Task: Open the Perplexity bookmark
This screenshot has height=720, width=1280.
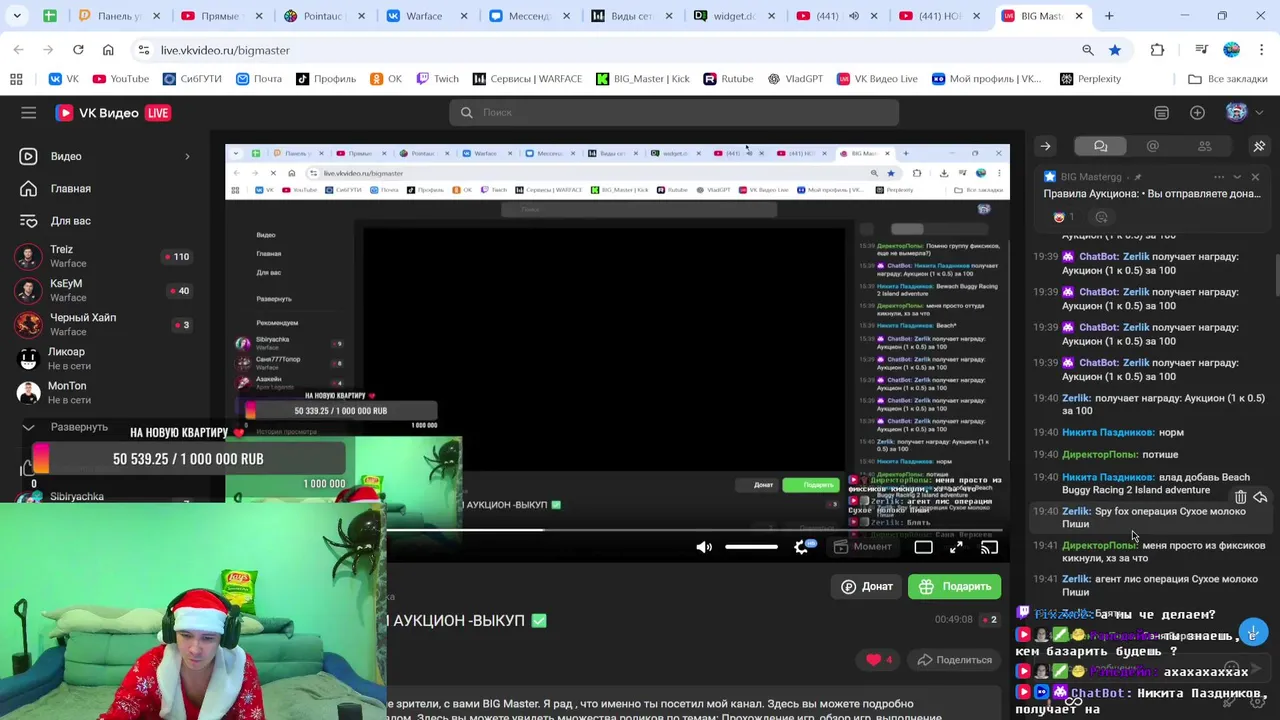Action: point(1090,79)
